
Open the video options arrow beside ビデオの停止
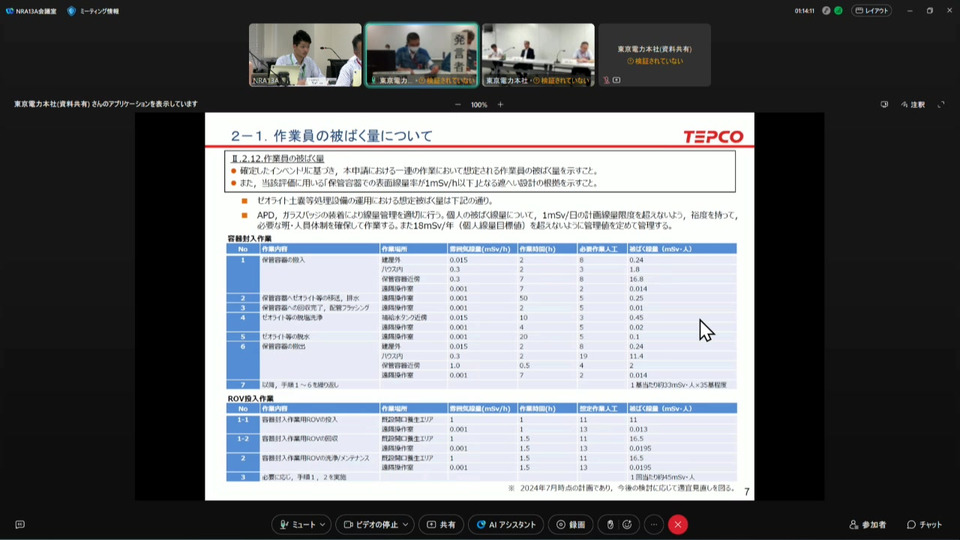click(x=405, y=525)
